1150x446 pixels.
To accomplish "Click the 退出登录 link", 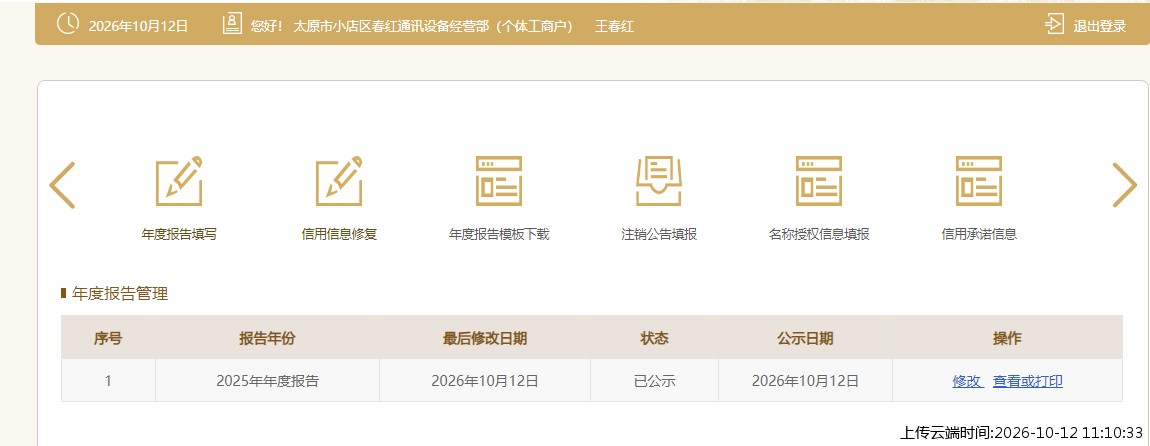I will (1099, 26).
